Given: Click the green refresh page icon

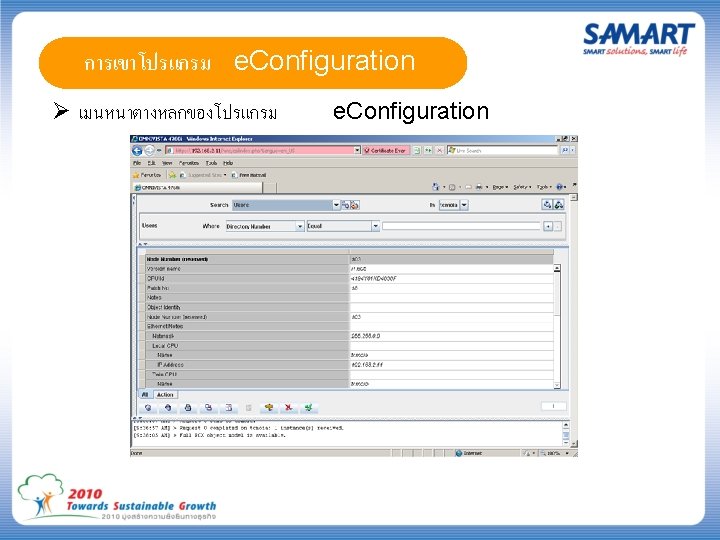Looking at the screenshot, I should [x=428, y=150].
